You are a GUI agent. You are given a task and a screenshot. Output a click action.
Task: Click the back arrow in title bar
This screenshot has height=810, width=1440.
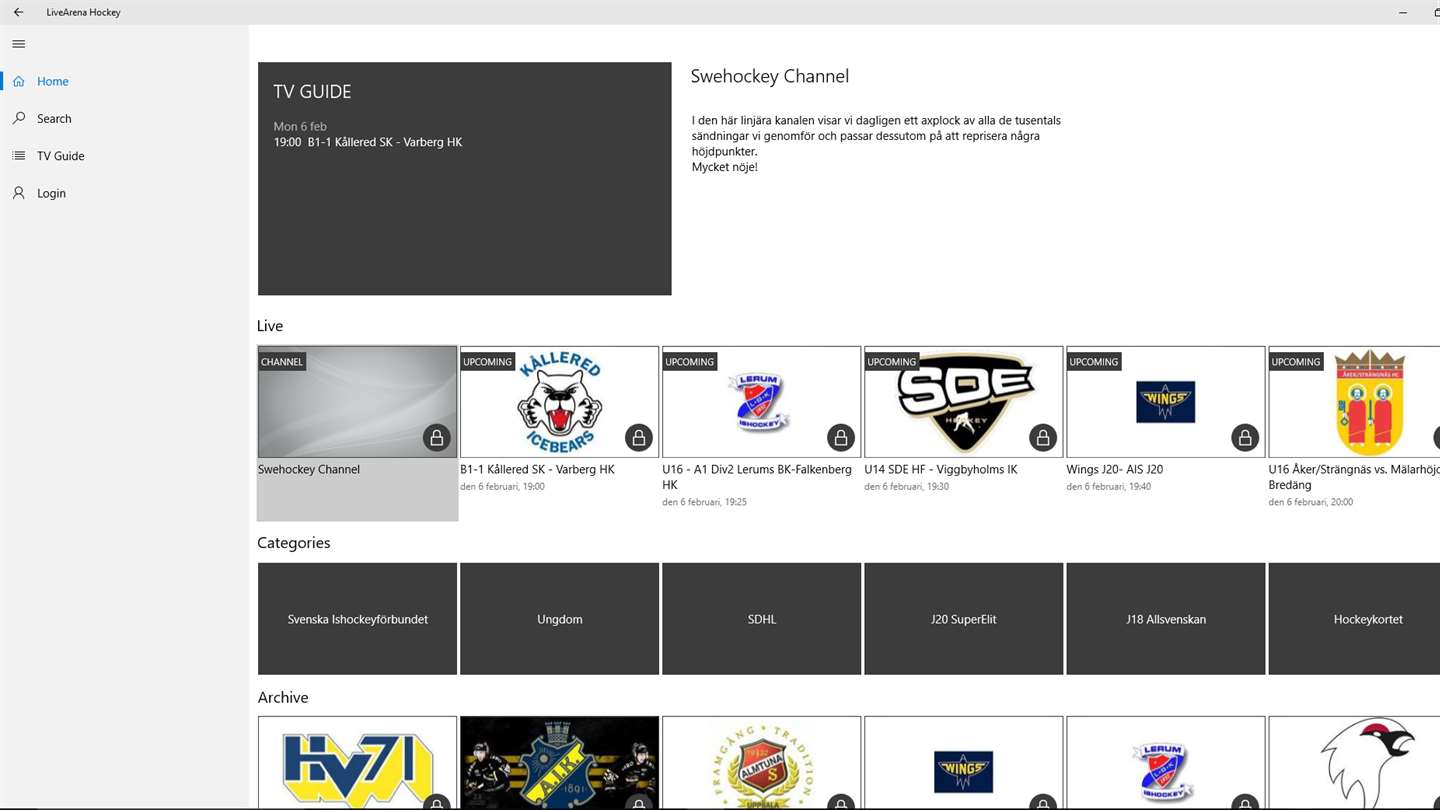tap(18, 12)
